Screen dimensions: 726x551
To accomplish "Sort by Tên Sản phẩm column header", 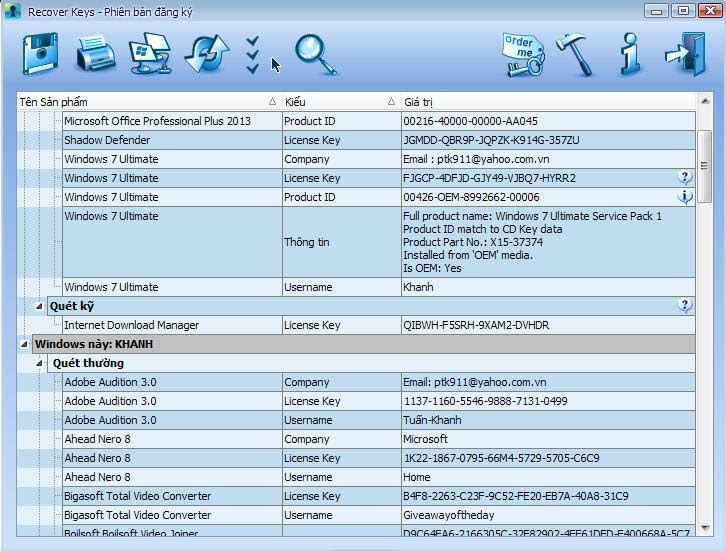I will 149,101.
